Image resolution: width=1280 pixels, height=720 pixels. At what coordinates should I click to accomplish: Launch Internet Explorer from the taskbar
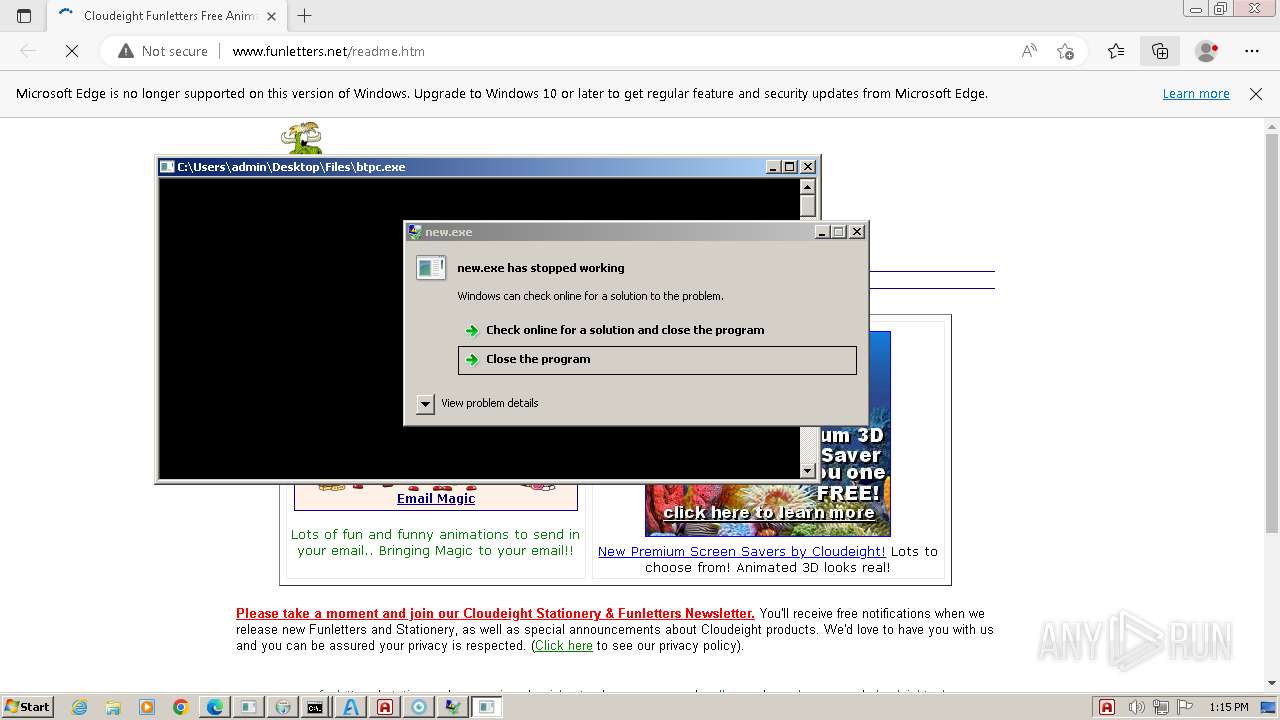coord(79,707)
